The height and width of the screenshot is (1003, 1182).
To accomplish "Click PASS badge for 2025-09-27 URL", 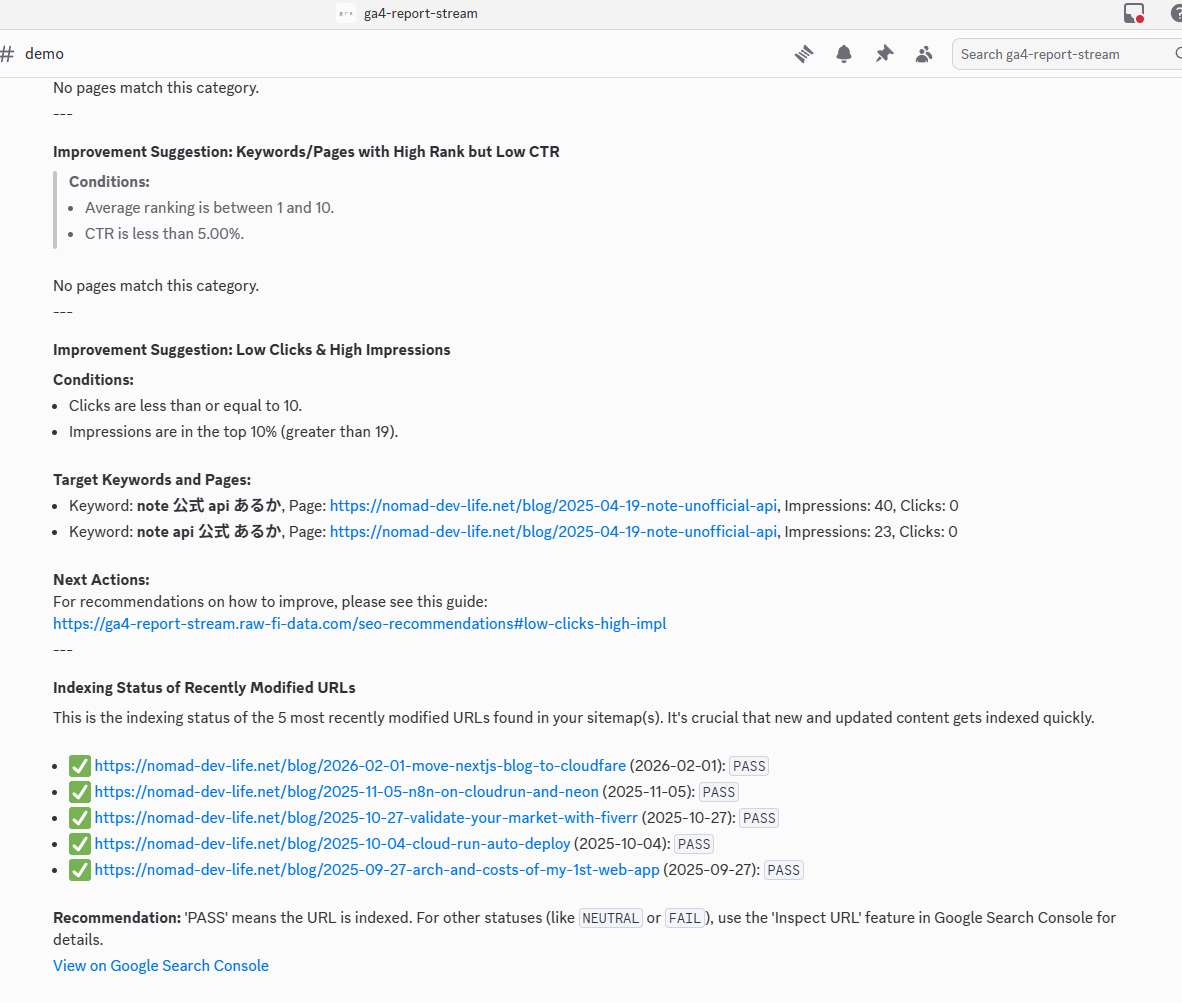I will click(783, 870).
